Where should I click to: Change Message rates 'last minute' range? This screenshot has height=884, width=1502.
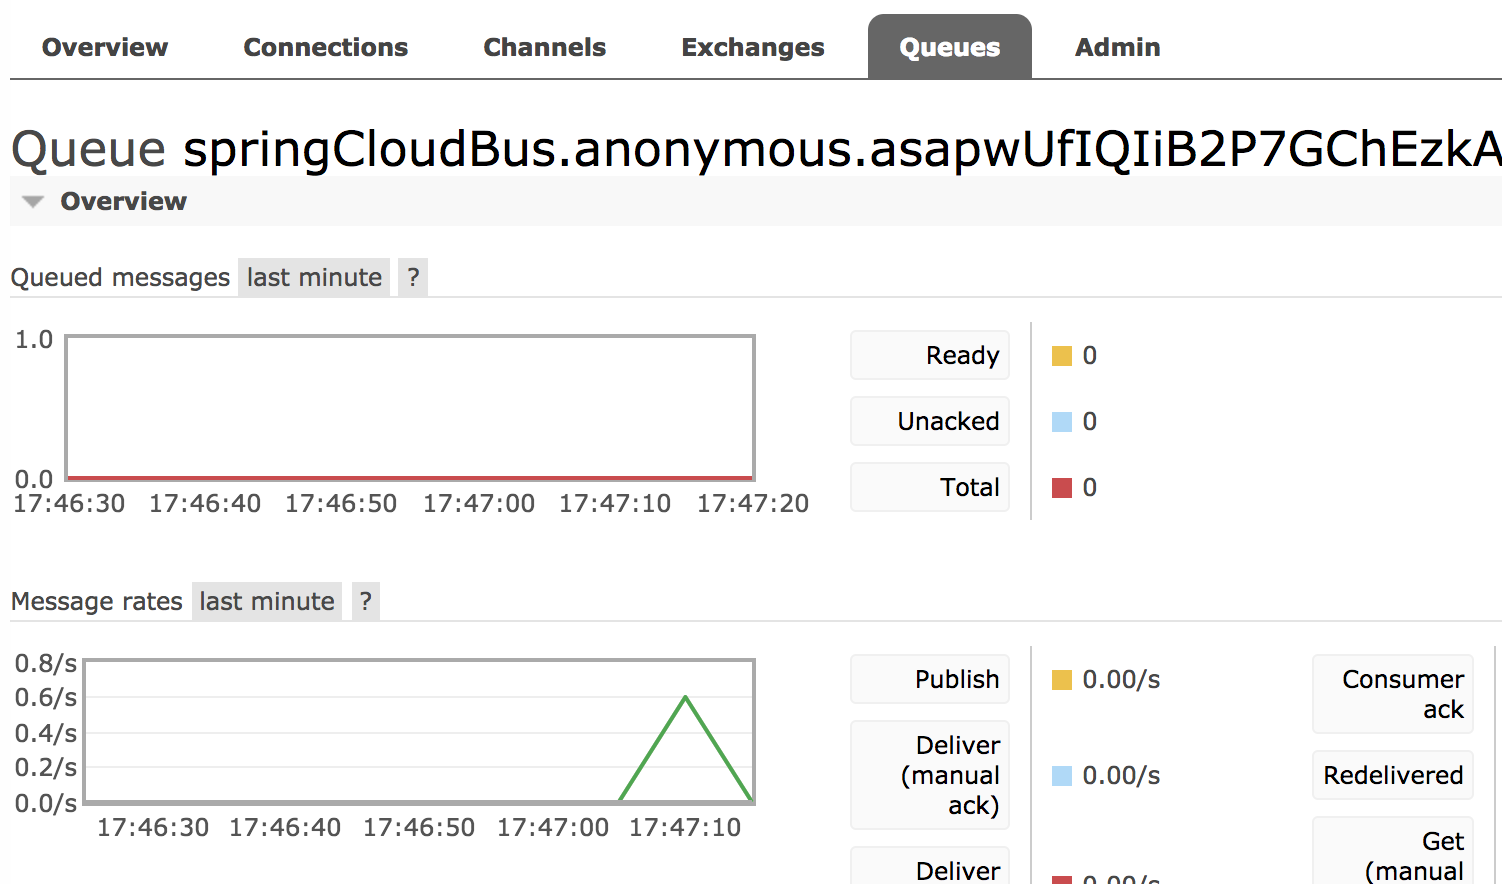(x=267, y=601)
